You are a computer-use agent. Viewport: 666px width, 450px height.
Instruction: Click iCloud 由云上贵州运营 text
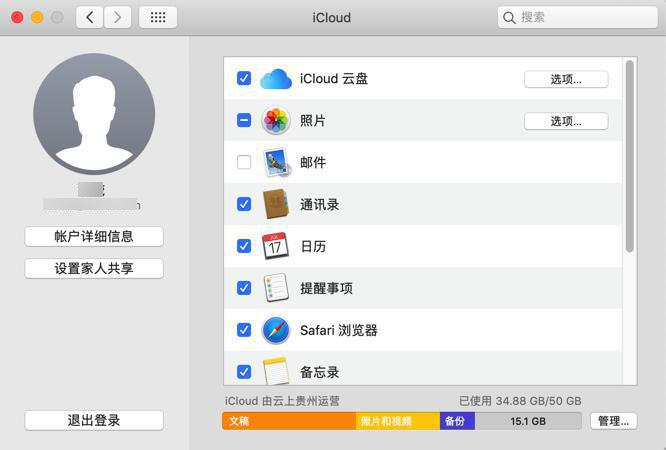(282, 401)
